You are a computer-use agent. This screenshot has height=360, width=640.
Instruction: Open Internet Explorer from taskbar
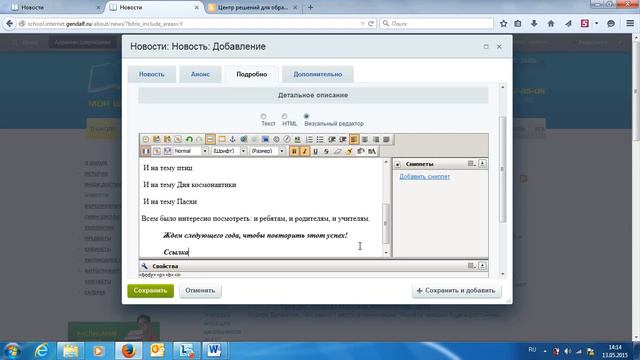tap(42, 351)
